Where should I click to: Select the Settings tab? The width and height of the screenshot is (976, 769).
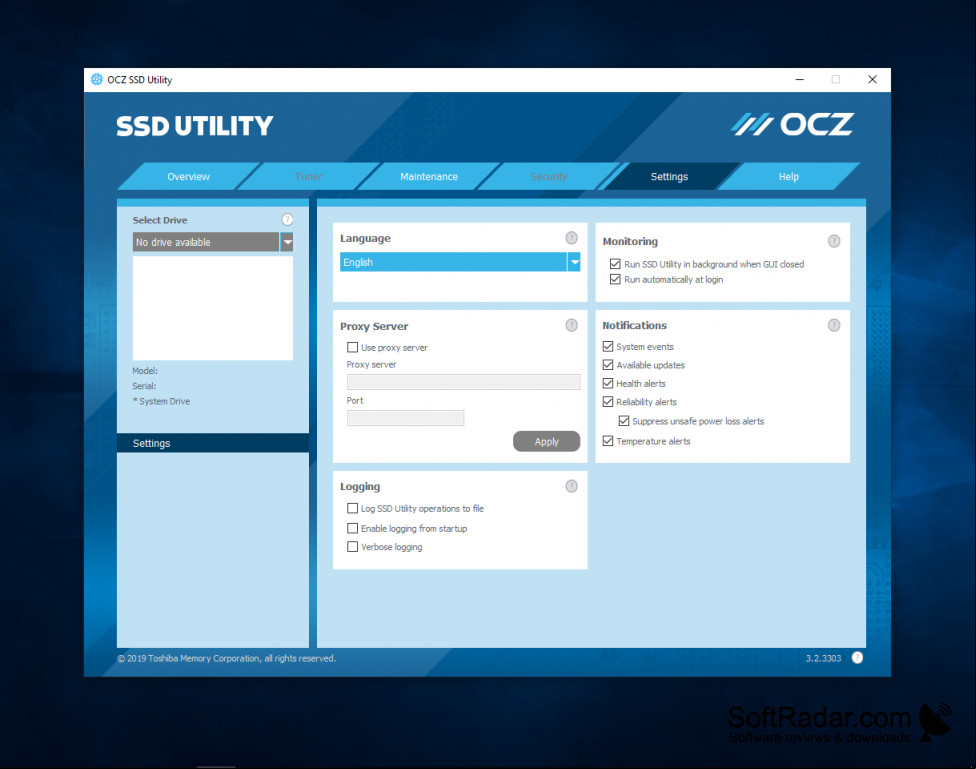669,177
